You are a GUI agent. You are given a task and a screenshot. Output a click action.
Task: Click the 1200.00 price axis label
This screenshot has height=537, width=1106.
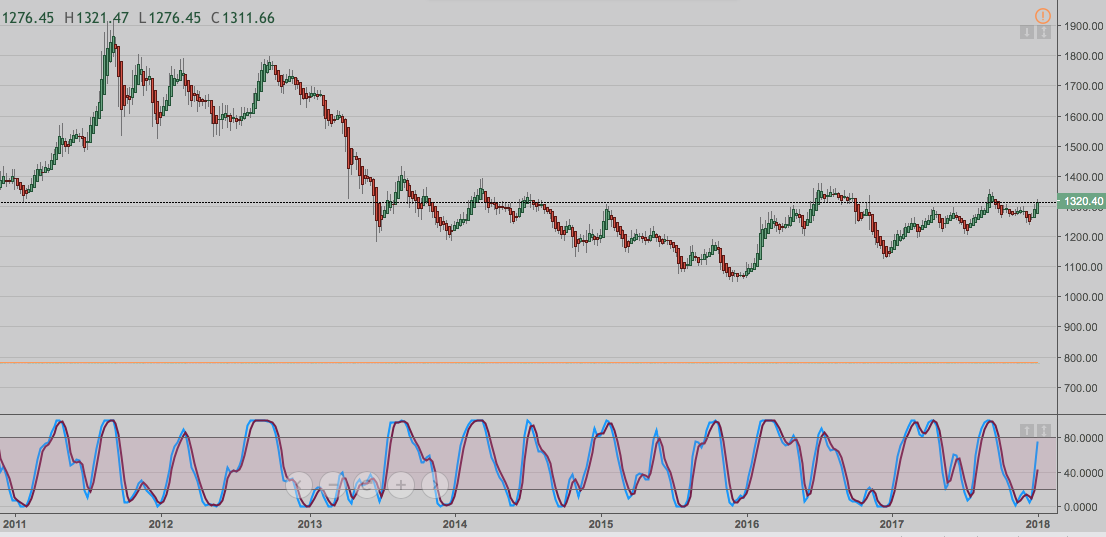pos(1084,237)
